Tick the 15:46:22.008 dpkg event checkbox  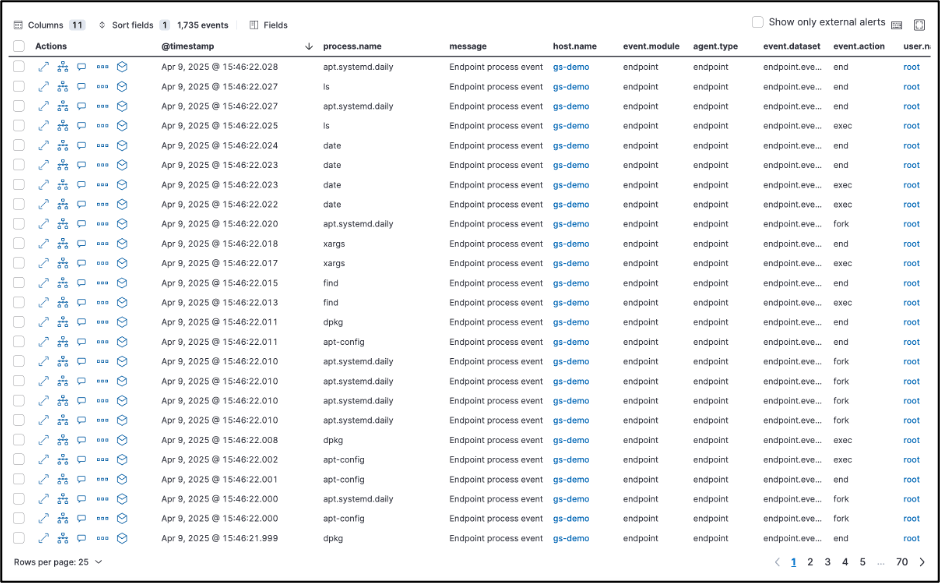(x=19, y=440)
